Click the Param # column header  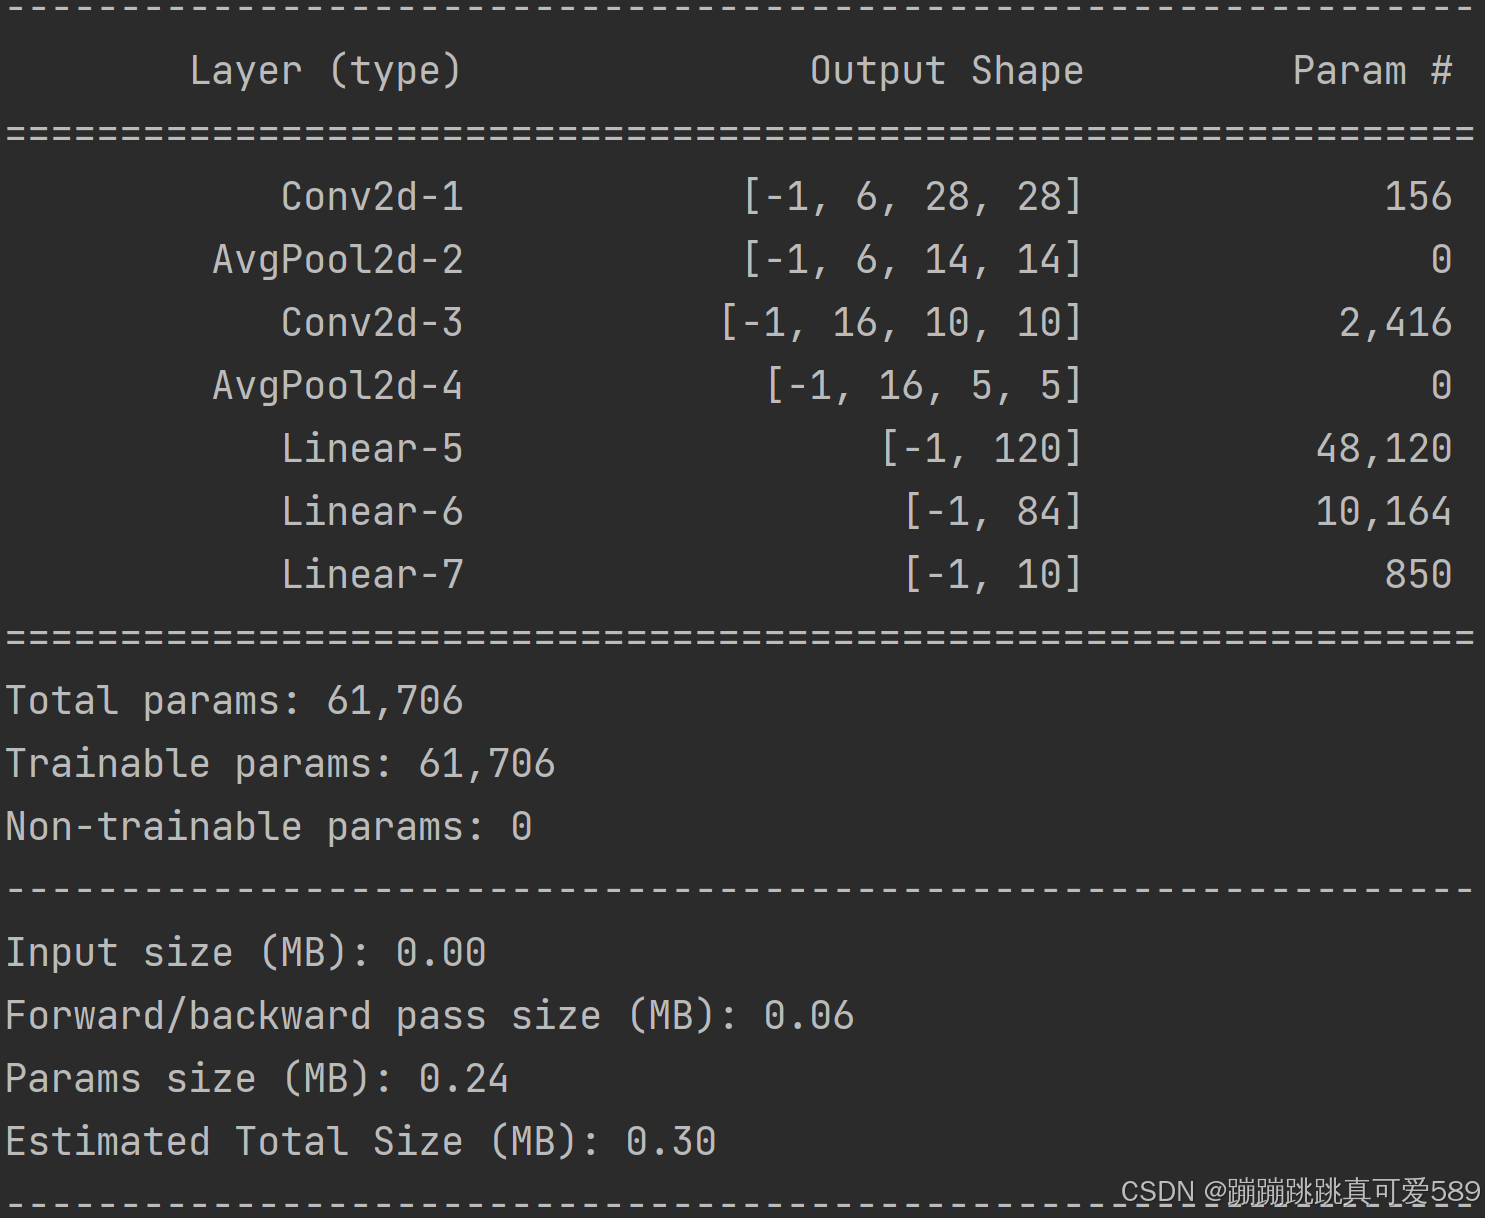coord(1372,70)
